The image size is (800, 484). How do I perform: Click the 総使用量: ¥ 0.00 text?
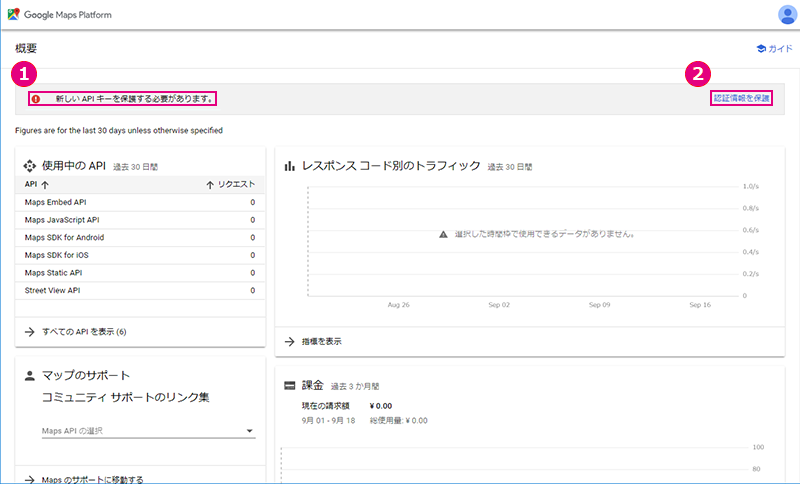(398, 421)
